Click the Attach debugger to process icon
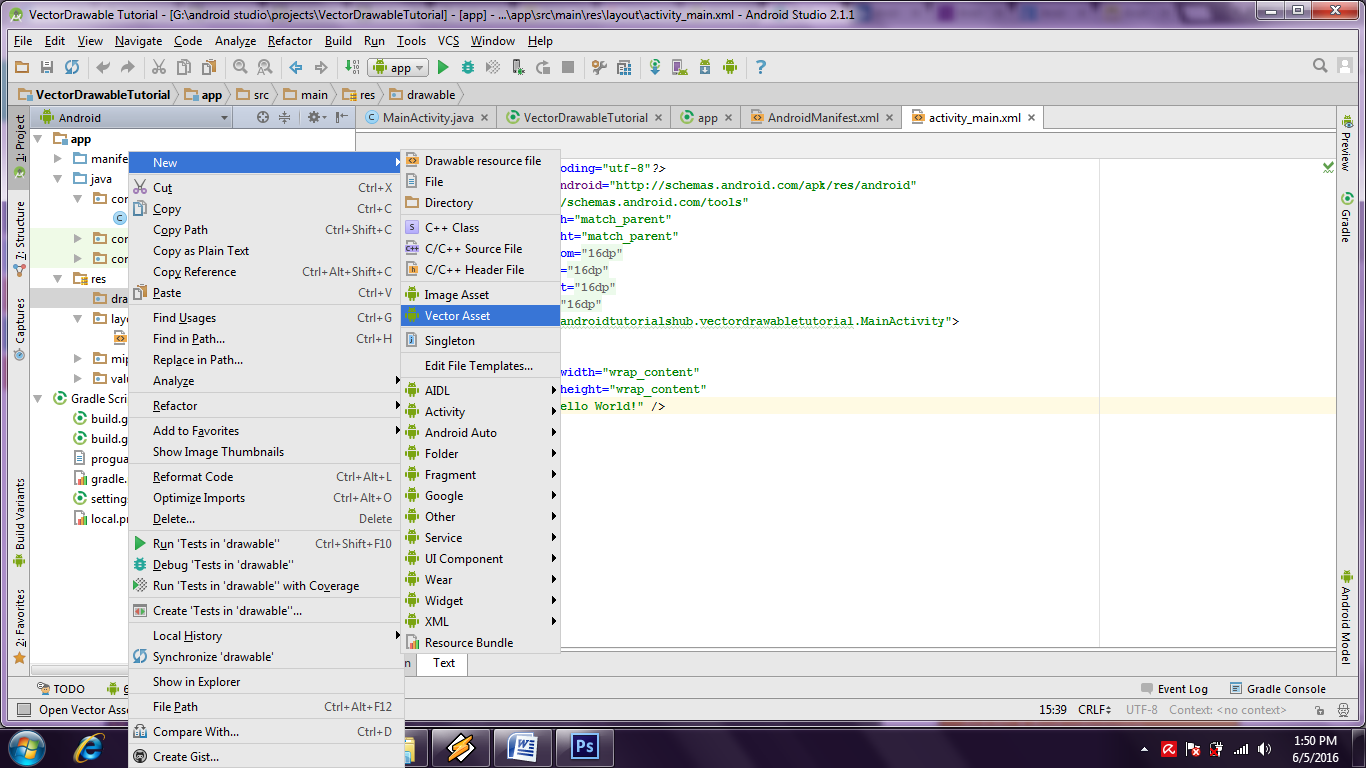Screen dimensions: 1366x768 tap(518, 67)
